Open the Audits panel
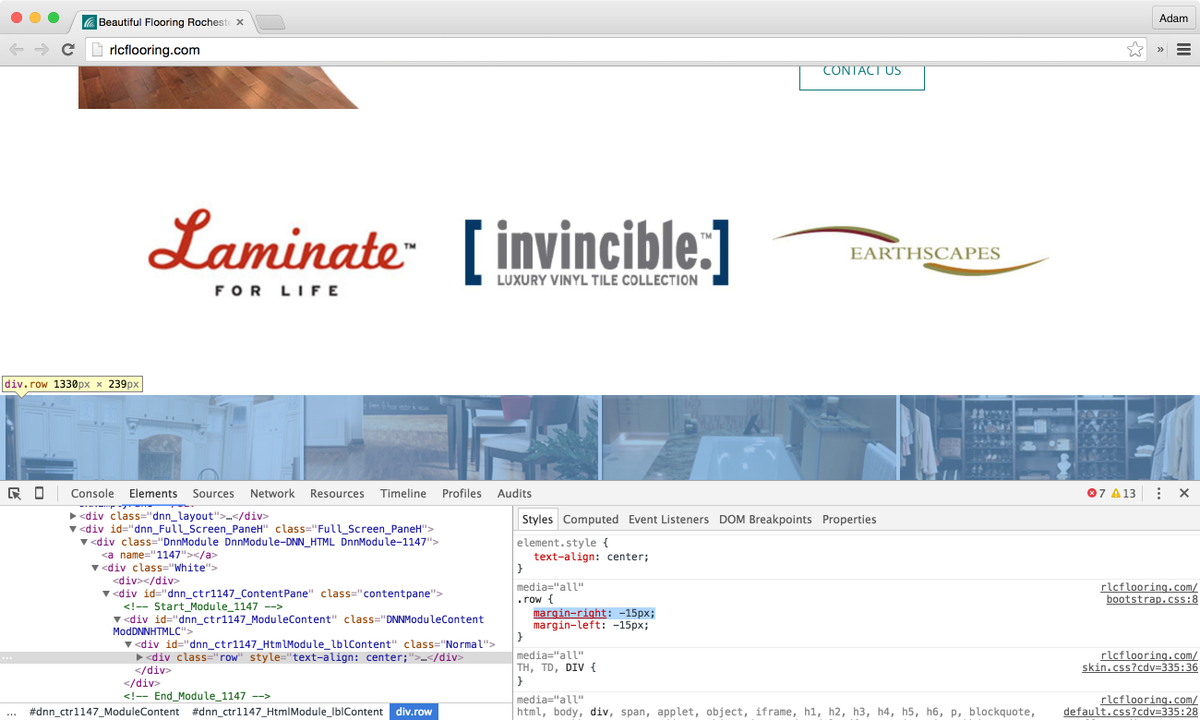Image resolution: width=1200 pixels, height=720 pixels. point(514,493)
